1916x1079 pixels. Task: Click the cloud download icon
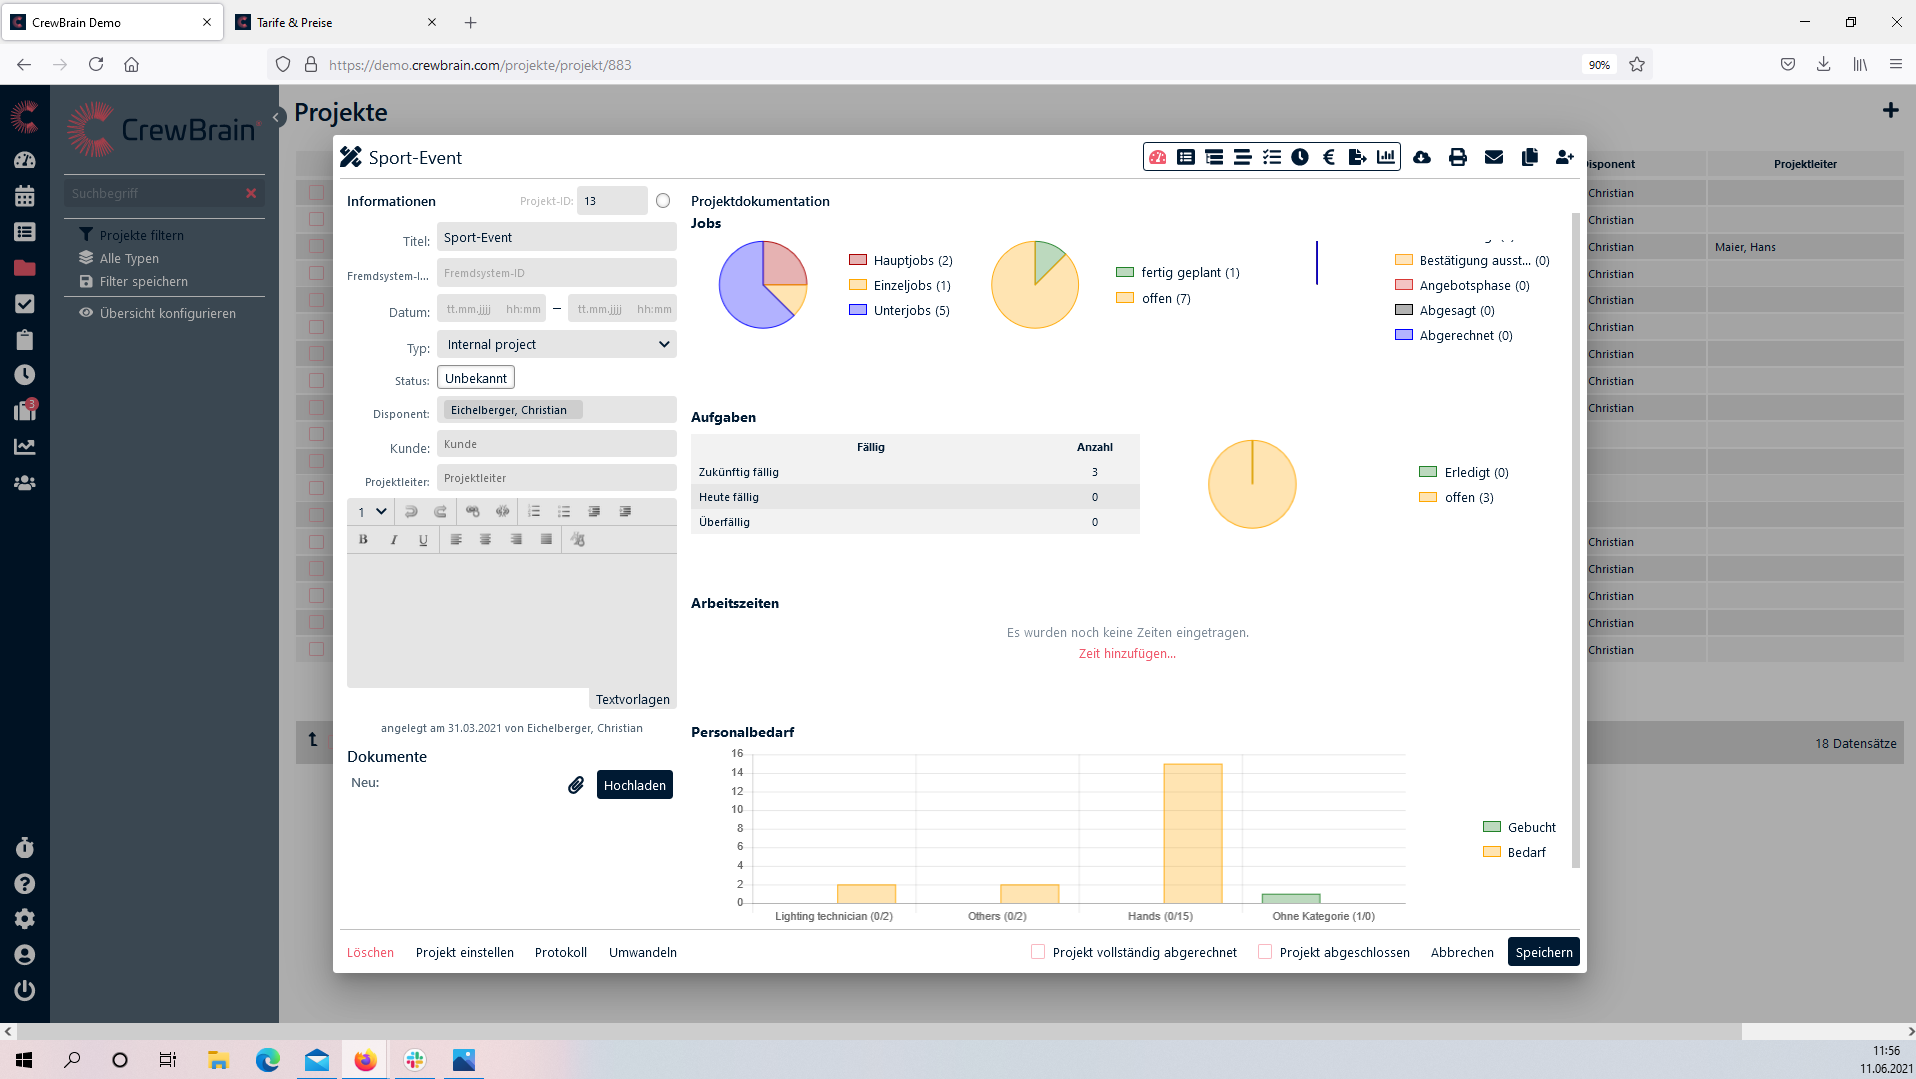click(1421, 157)
